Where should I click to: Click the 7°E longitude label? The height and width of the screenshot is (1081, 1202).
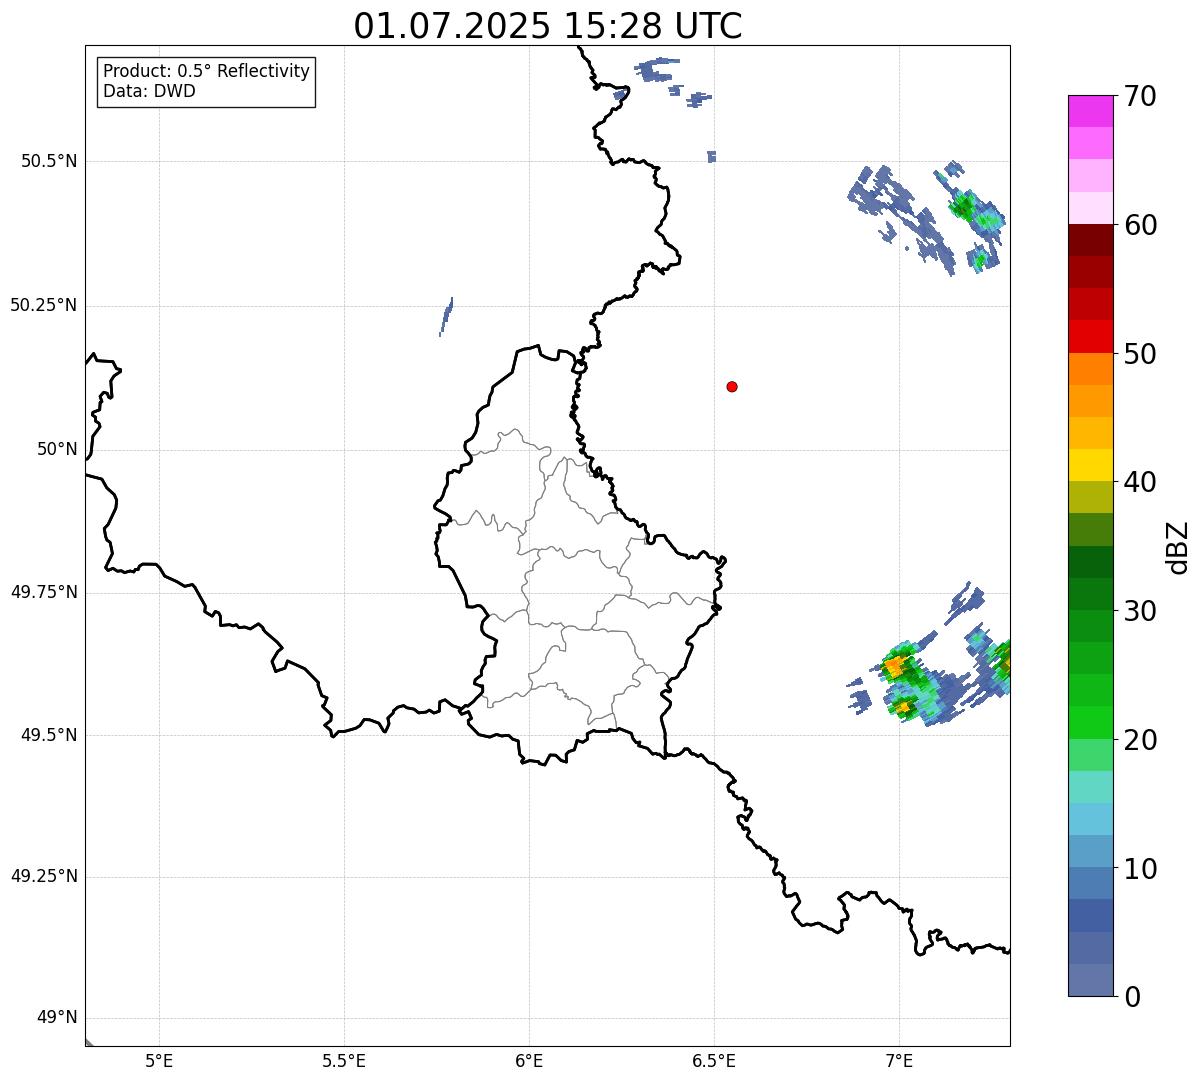point(899,1060)
